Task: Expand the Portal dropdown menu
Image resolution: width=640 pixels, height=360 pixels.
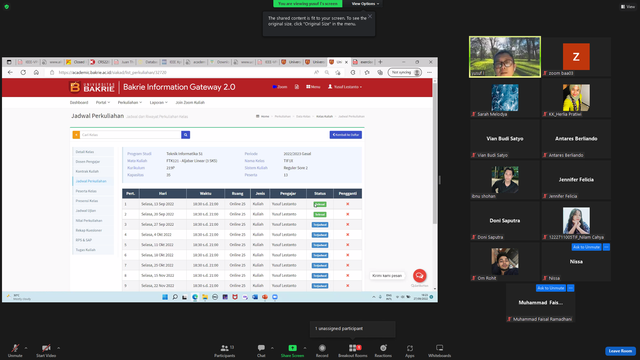Action: (x=103, y=102)
